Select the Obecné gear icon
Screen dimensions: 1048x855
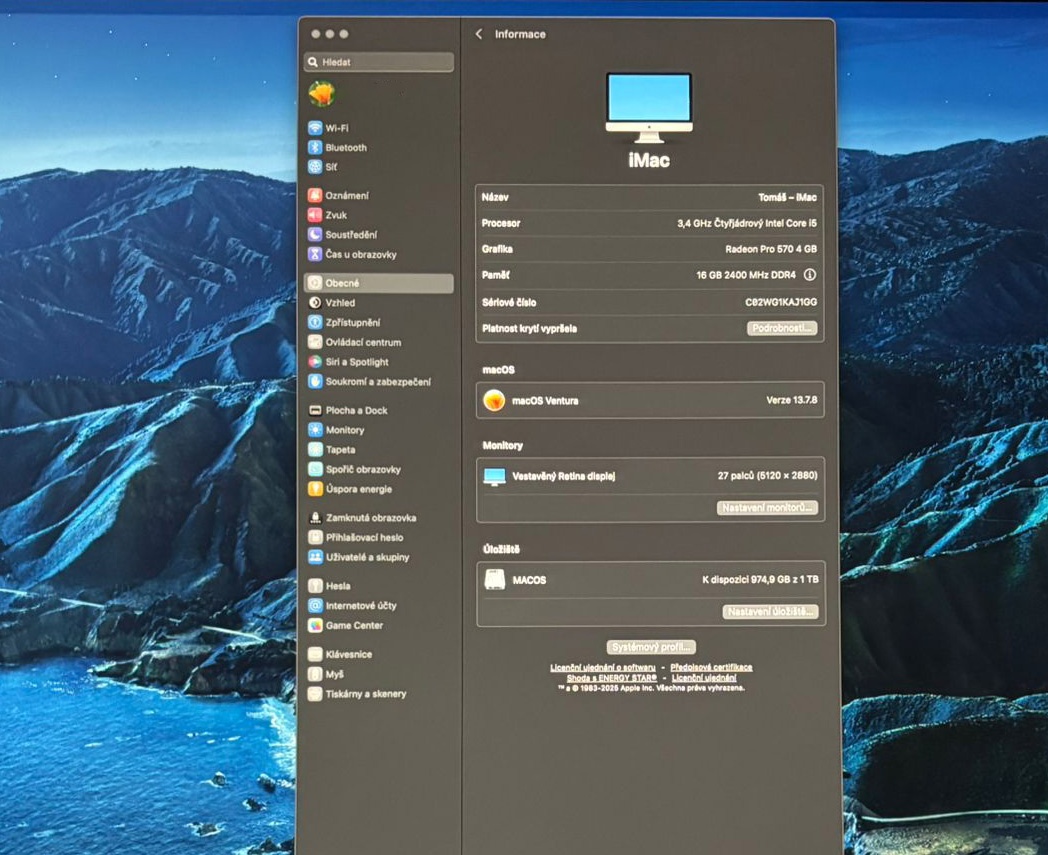(315, 283)
